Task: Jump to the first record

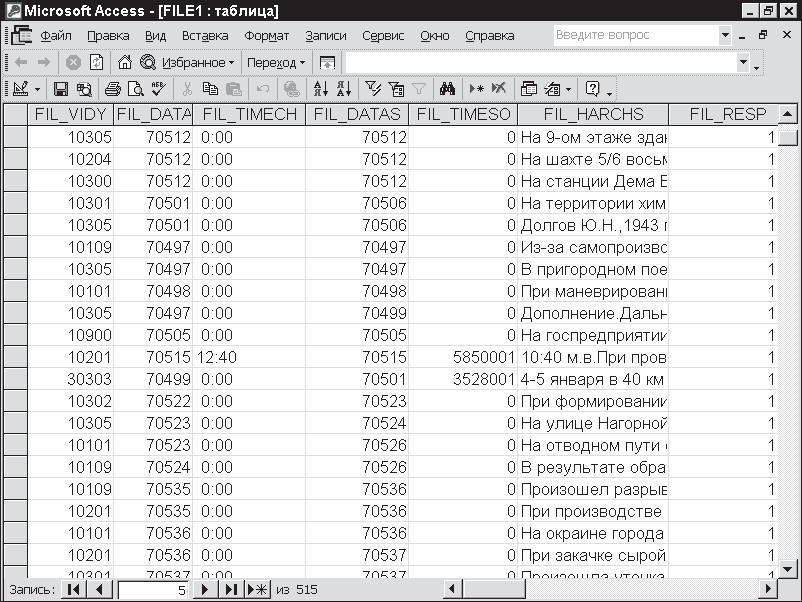Action: tap(73, 590)
